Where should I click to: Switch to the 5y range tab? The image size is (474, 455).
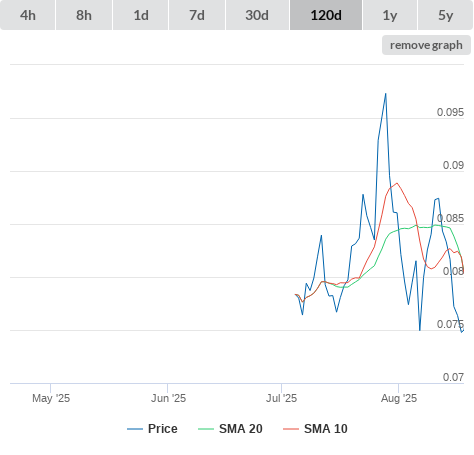[x=446, y=15]
